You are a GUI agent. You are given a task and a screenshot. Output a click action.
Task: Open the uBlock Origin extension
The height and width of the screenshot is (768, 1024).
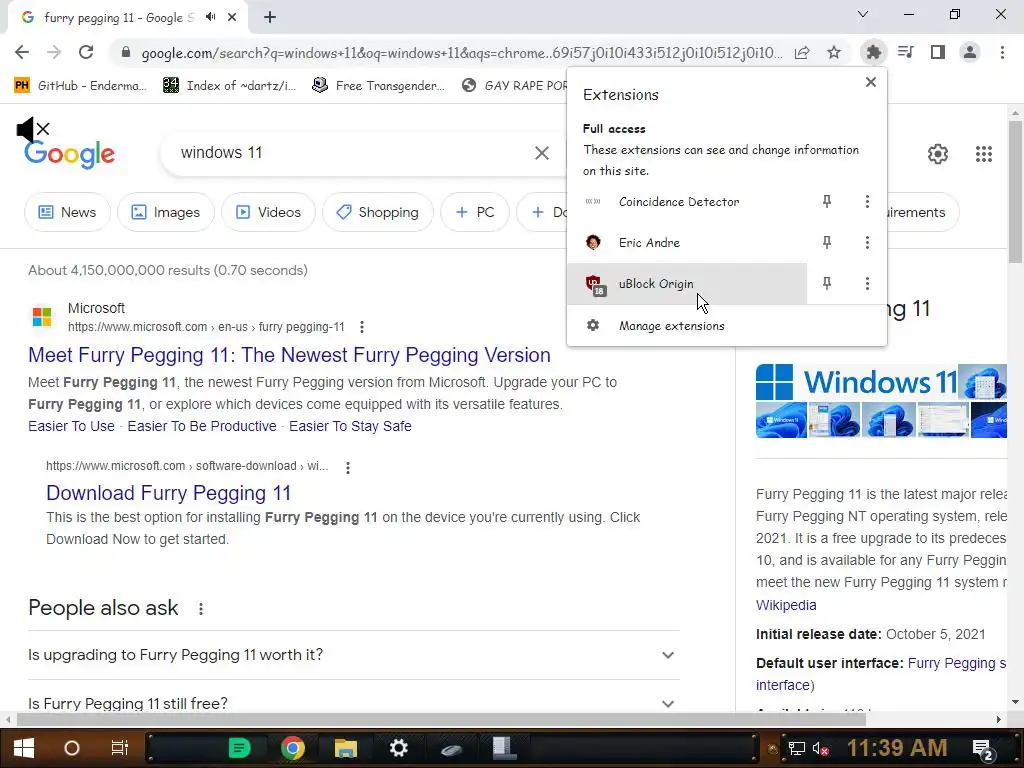pos(687,283)
